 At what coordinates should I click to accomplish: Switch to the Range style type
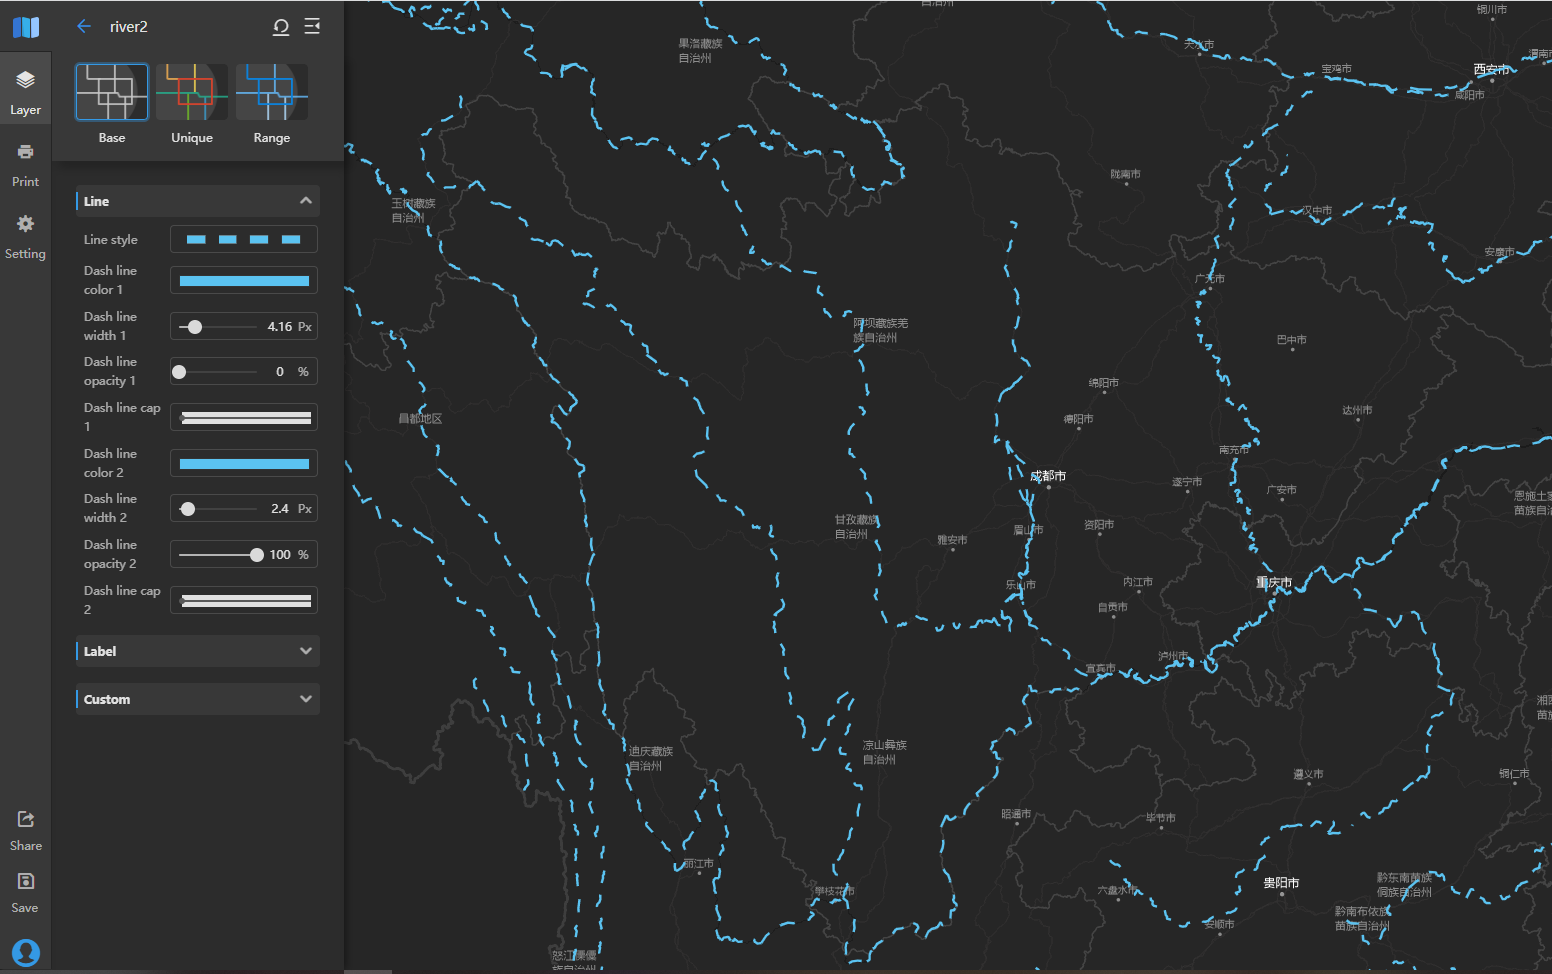(272, 92)
